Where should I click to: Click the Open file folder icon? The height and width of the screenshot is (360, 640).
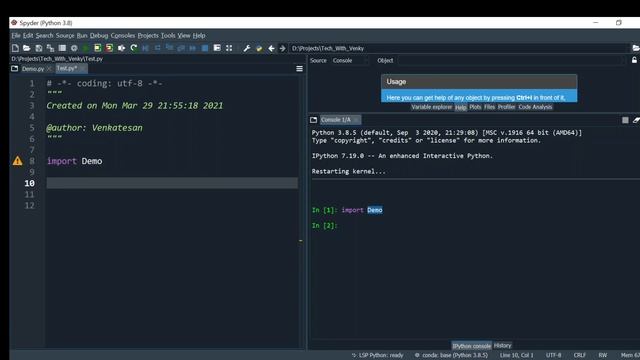click(x=27, y=48)
